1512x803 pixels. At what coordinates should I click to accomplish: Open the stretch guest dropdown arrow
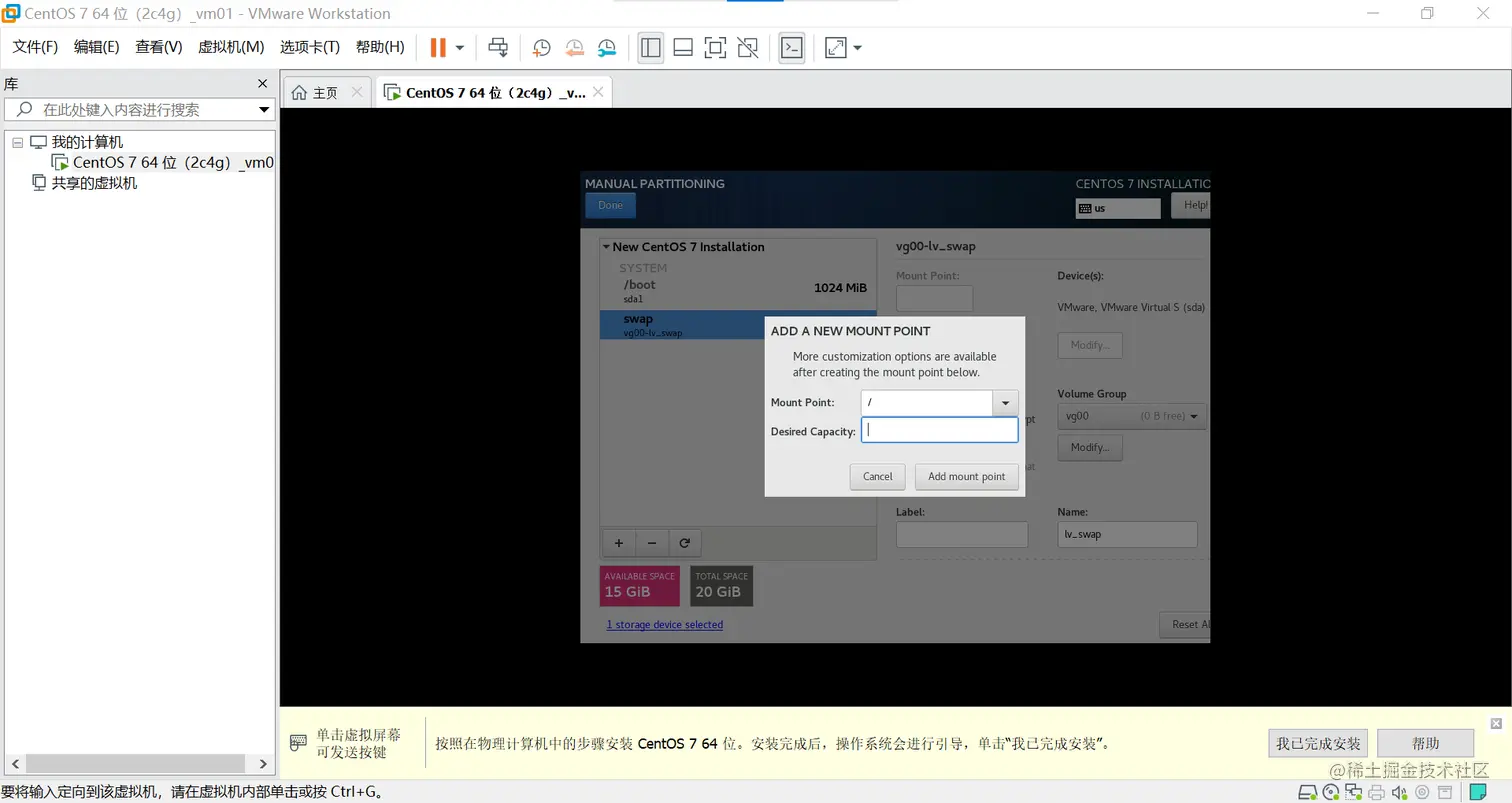click(x=857, y=47)
